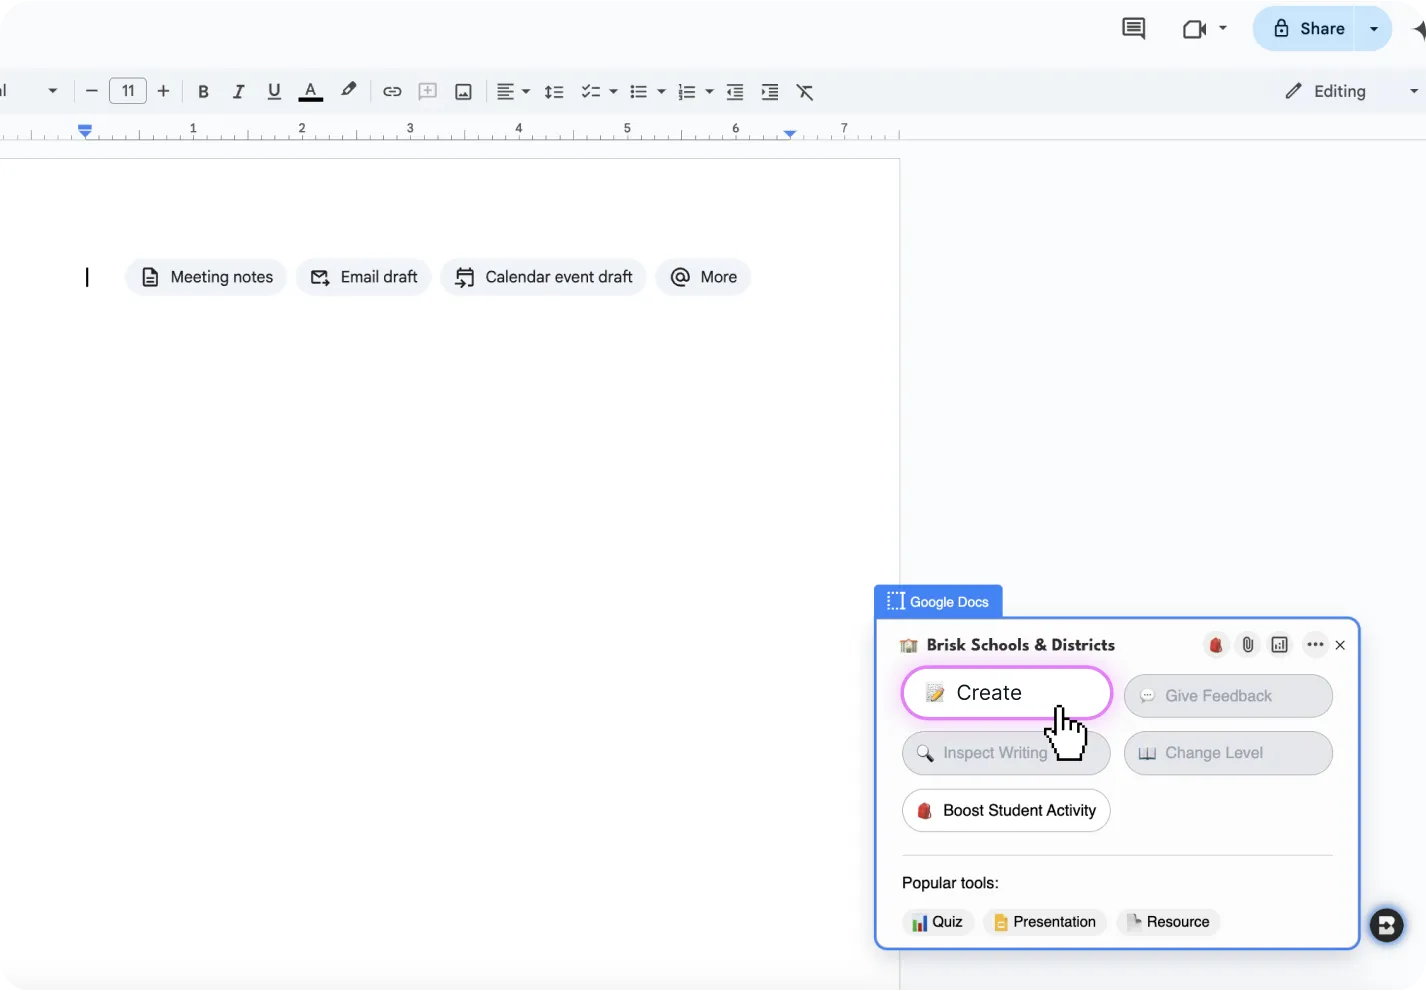Click the font size field showing 11
The height and width of the screenshot is (991, 1426).
point(128,91)
